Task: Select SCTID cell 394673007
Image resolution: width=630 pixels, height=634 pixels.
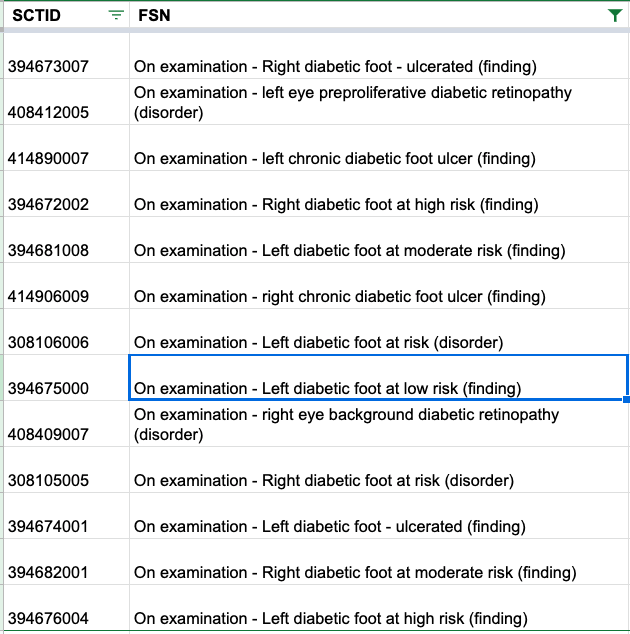Action: click(66, 56)
